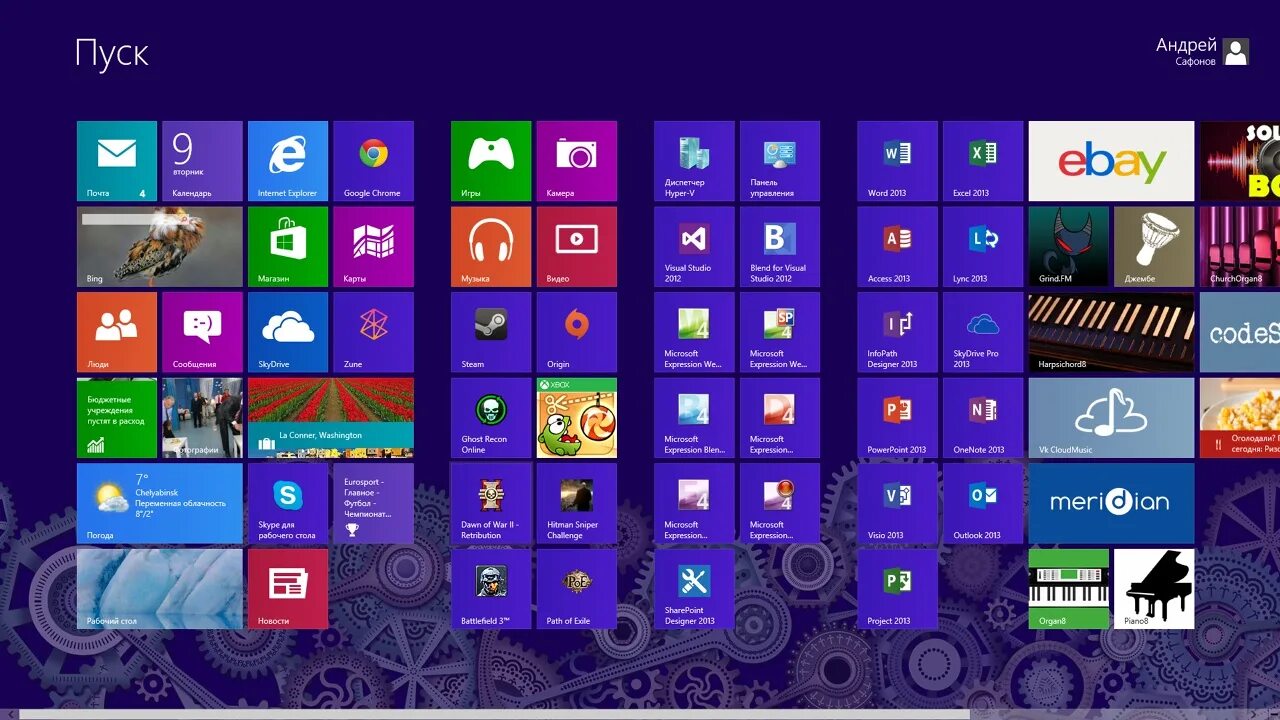Open the Games (Игры) Xbox tile
Screen dimensions: 1280x720
point(491,161)
